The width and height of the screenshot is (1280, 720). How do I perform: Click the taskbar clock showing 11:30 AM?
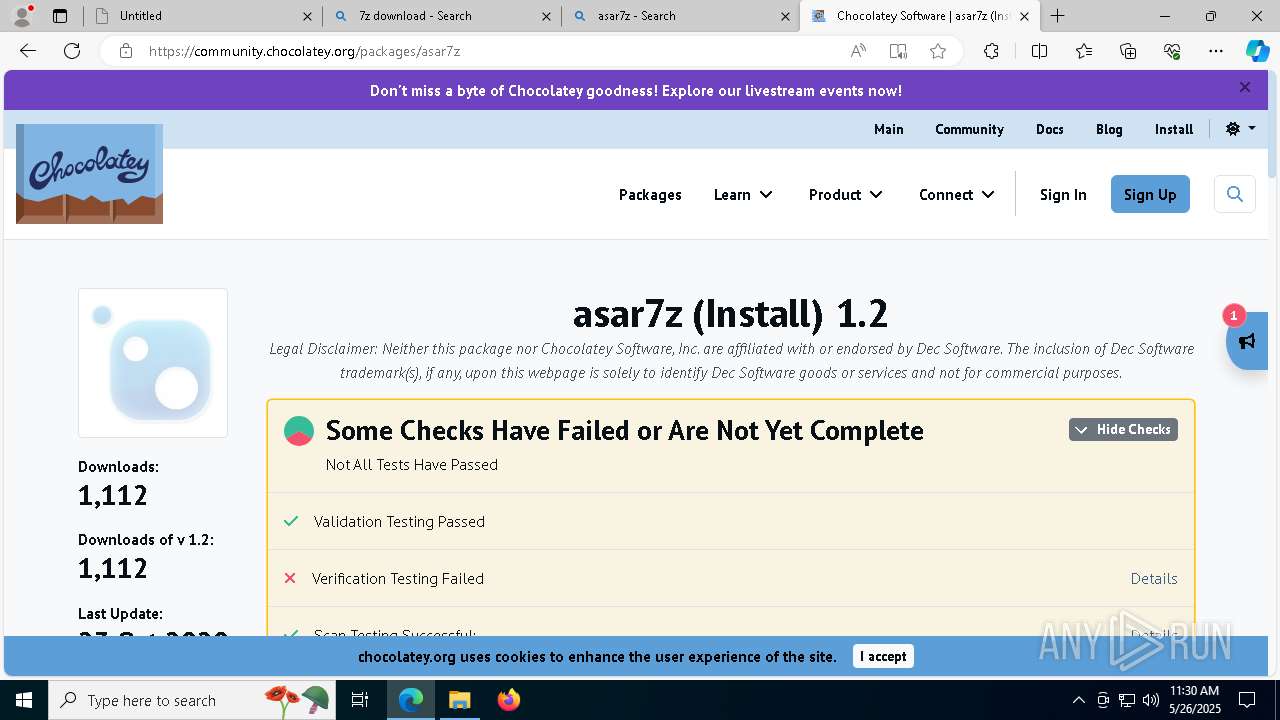(1194, 700)
